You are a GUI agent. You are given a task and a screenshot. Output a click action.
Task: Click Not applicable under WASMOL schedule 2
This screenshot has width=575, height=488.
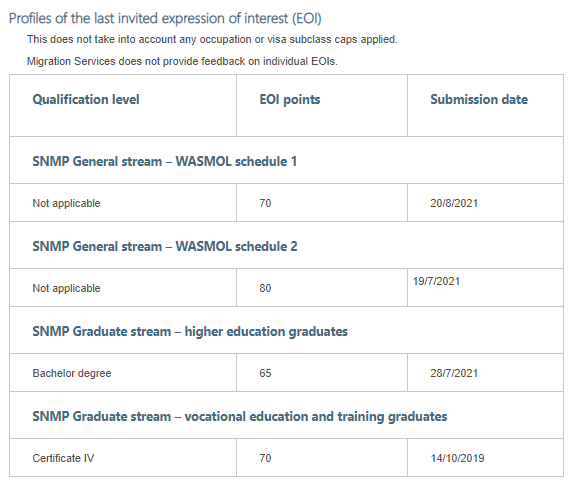point(66,288)
